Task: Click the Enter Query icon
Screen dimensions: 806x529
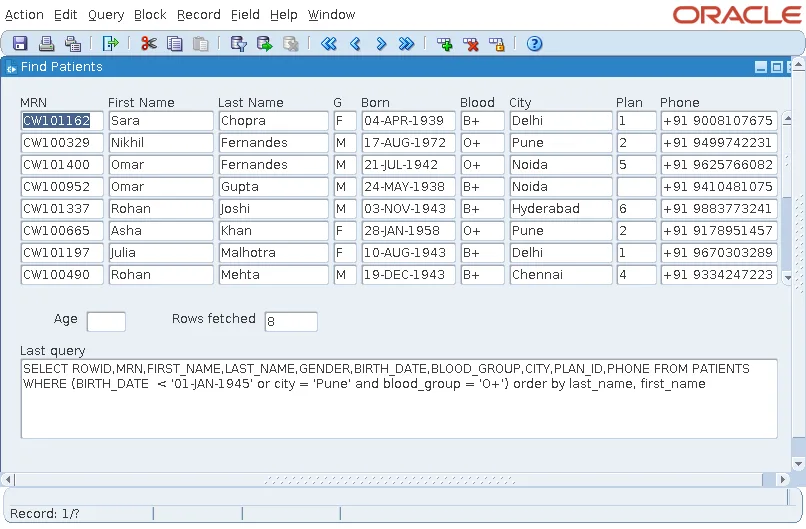Action: (239, 44)
